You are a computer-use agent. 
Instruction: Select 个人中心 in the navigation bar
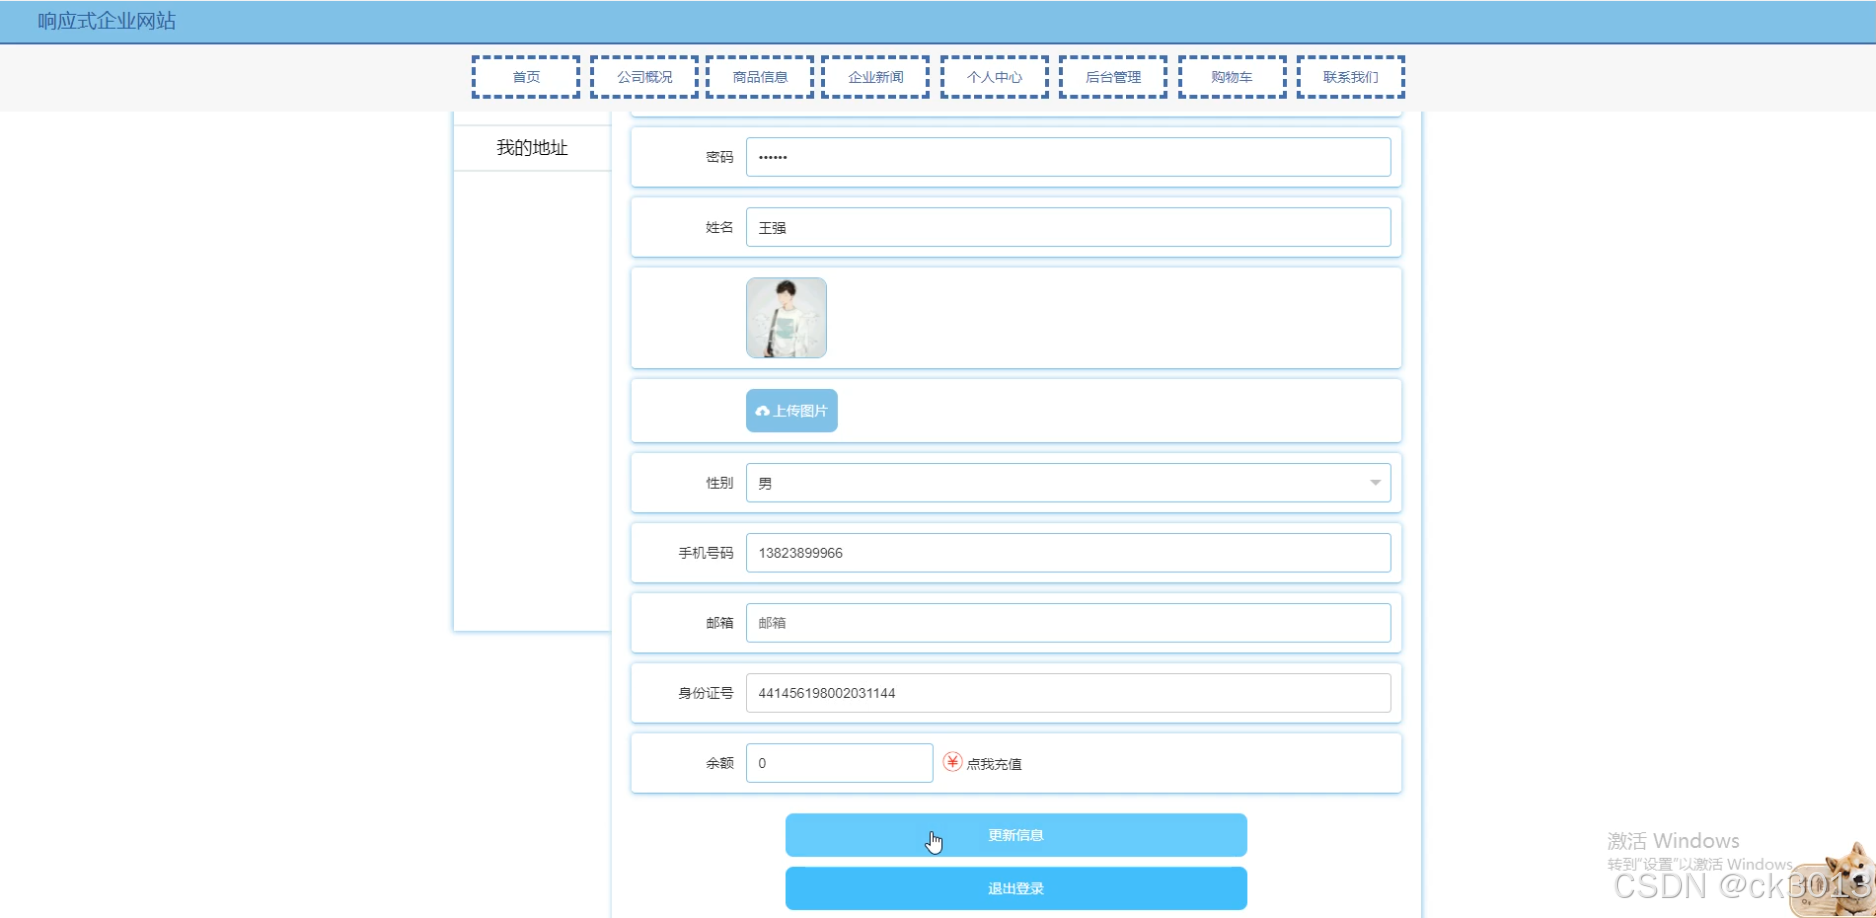click(x=994, y=76)
